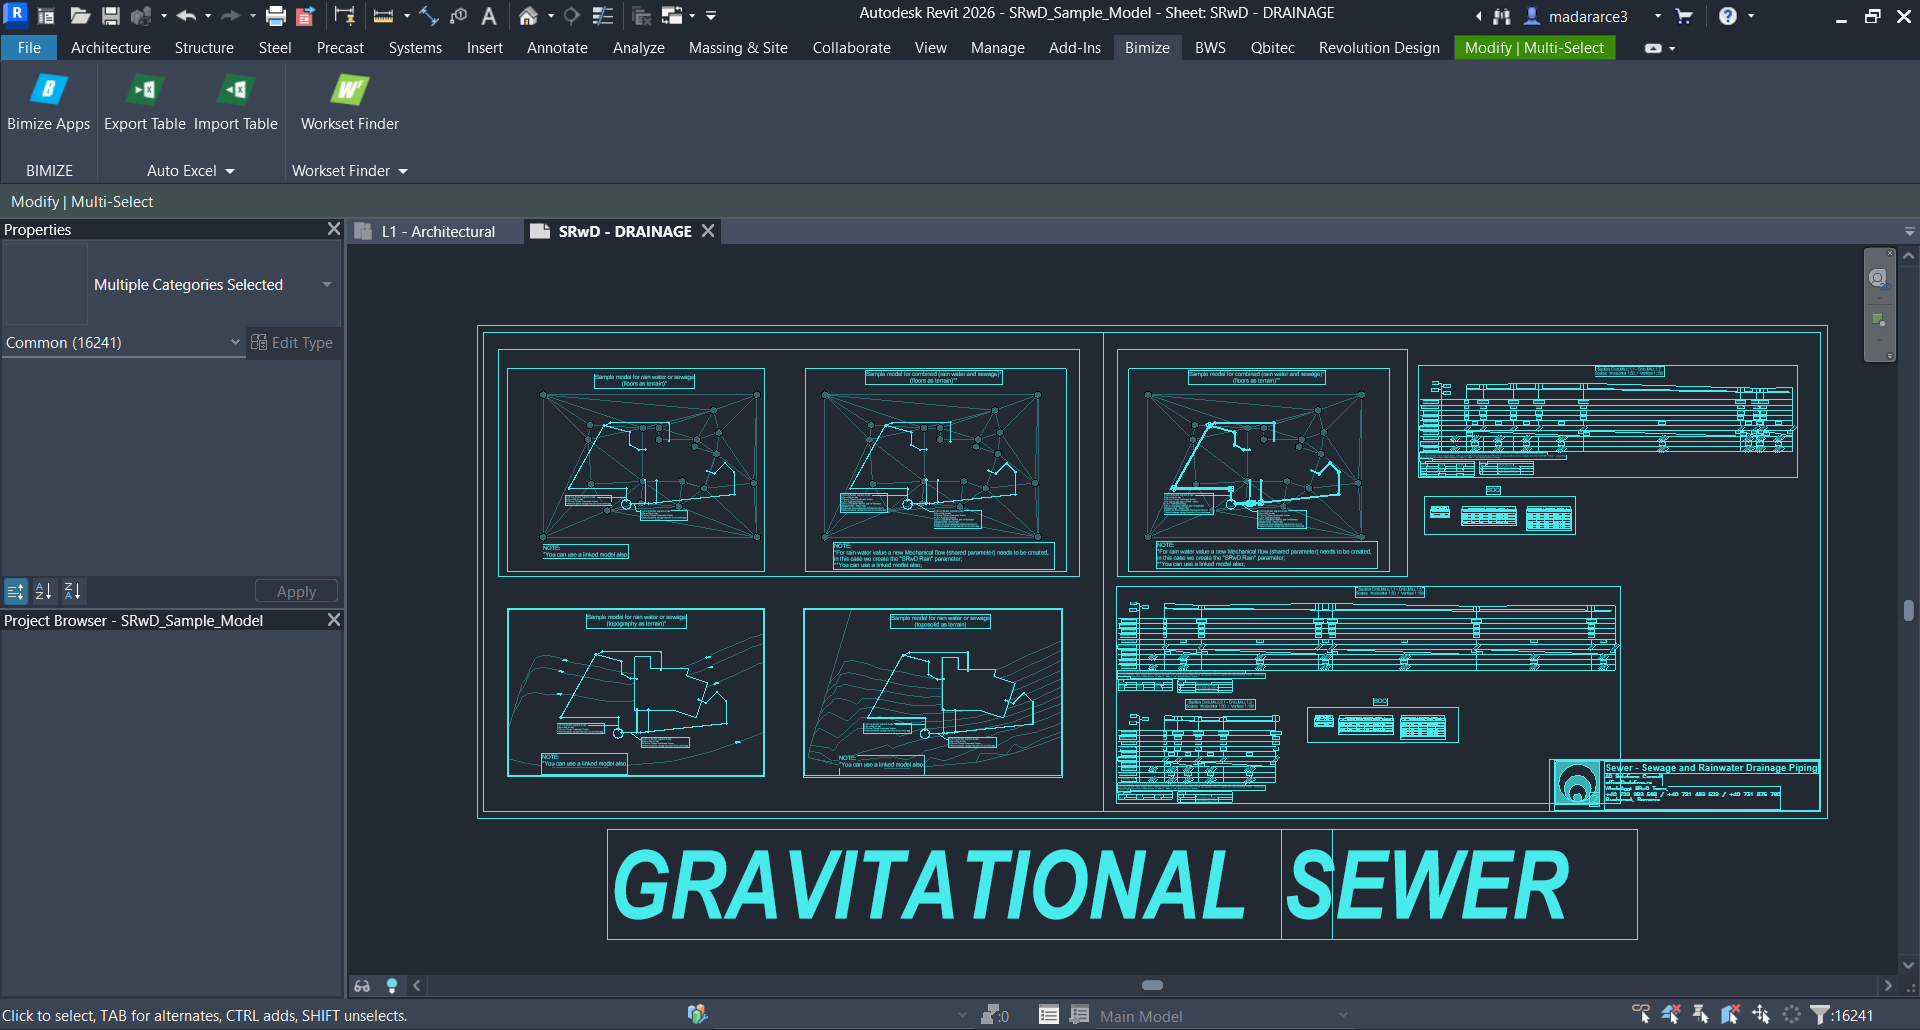Toggle the ribbon panel minimize button
The width and height of the screenshot is (1920, 1030).
pyautogui.click(x=1653, y=48)
